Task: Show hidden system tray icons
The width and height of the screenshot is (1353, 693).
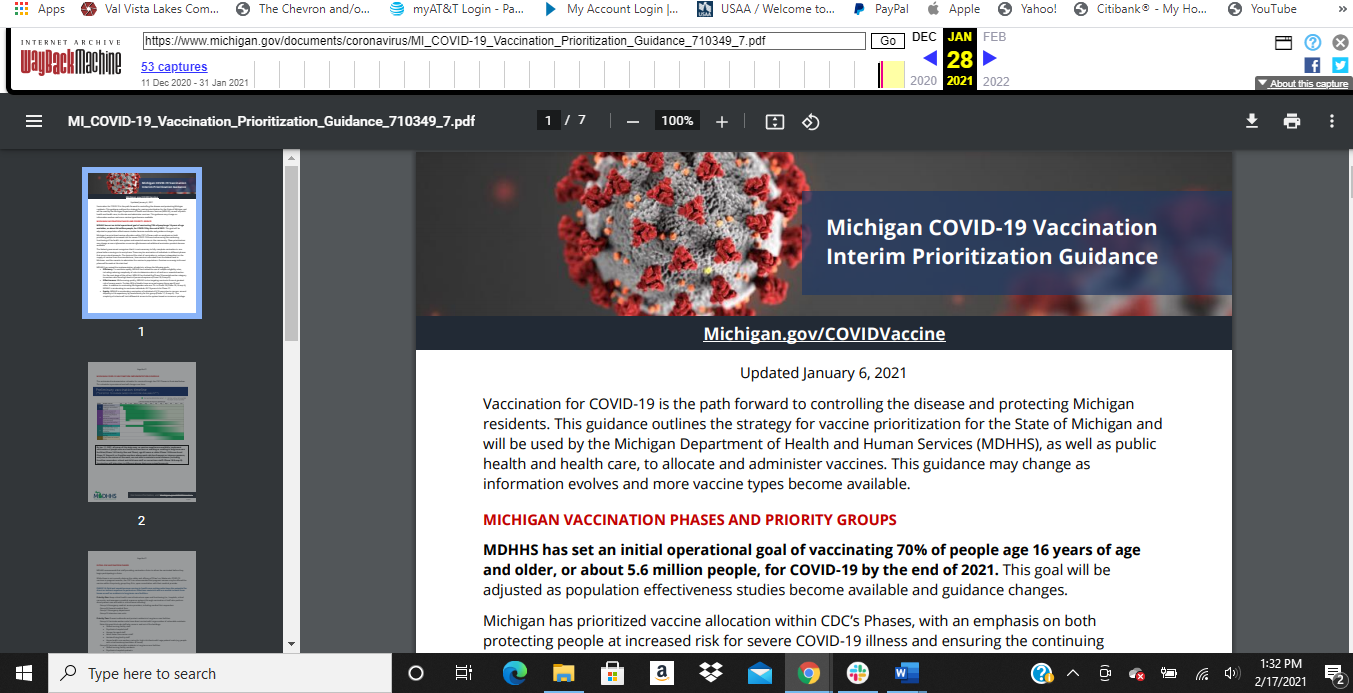Action: (x=1072, y=673)
